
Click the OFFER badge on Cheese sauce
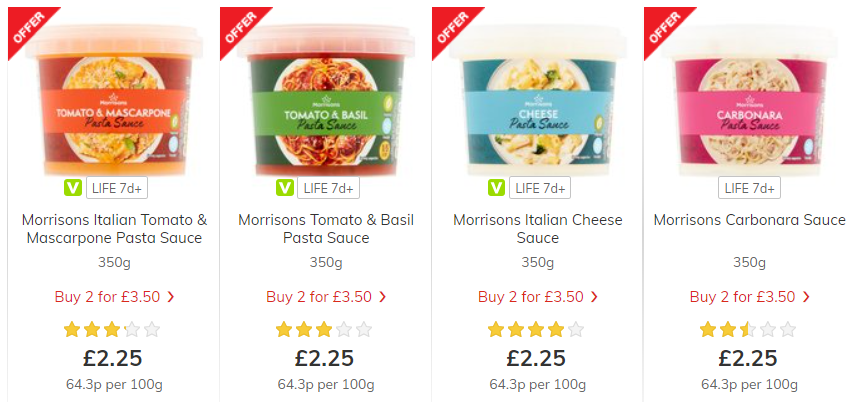[451, 26]
